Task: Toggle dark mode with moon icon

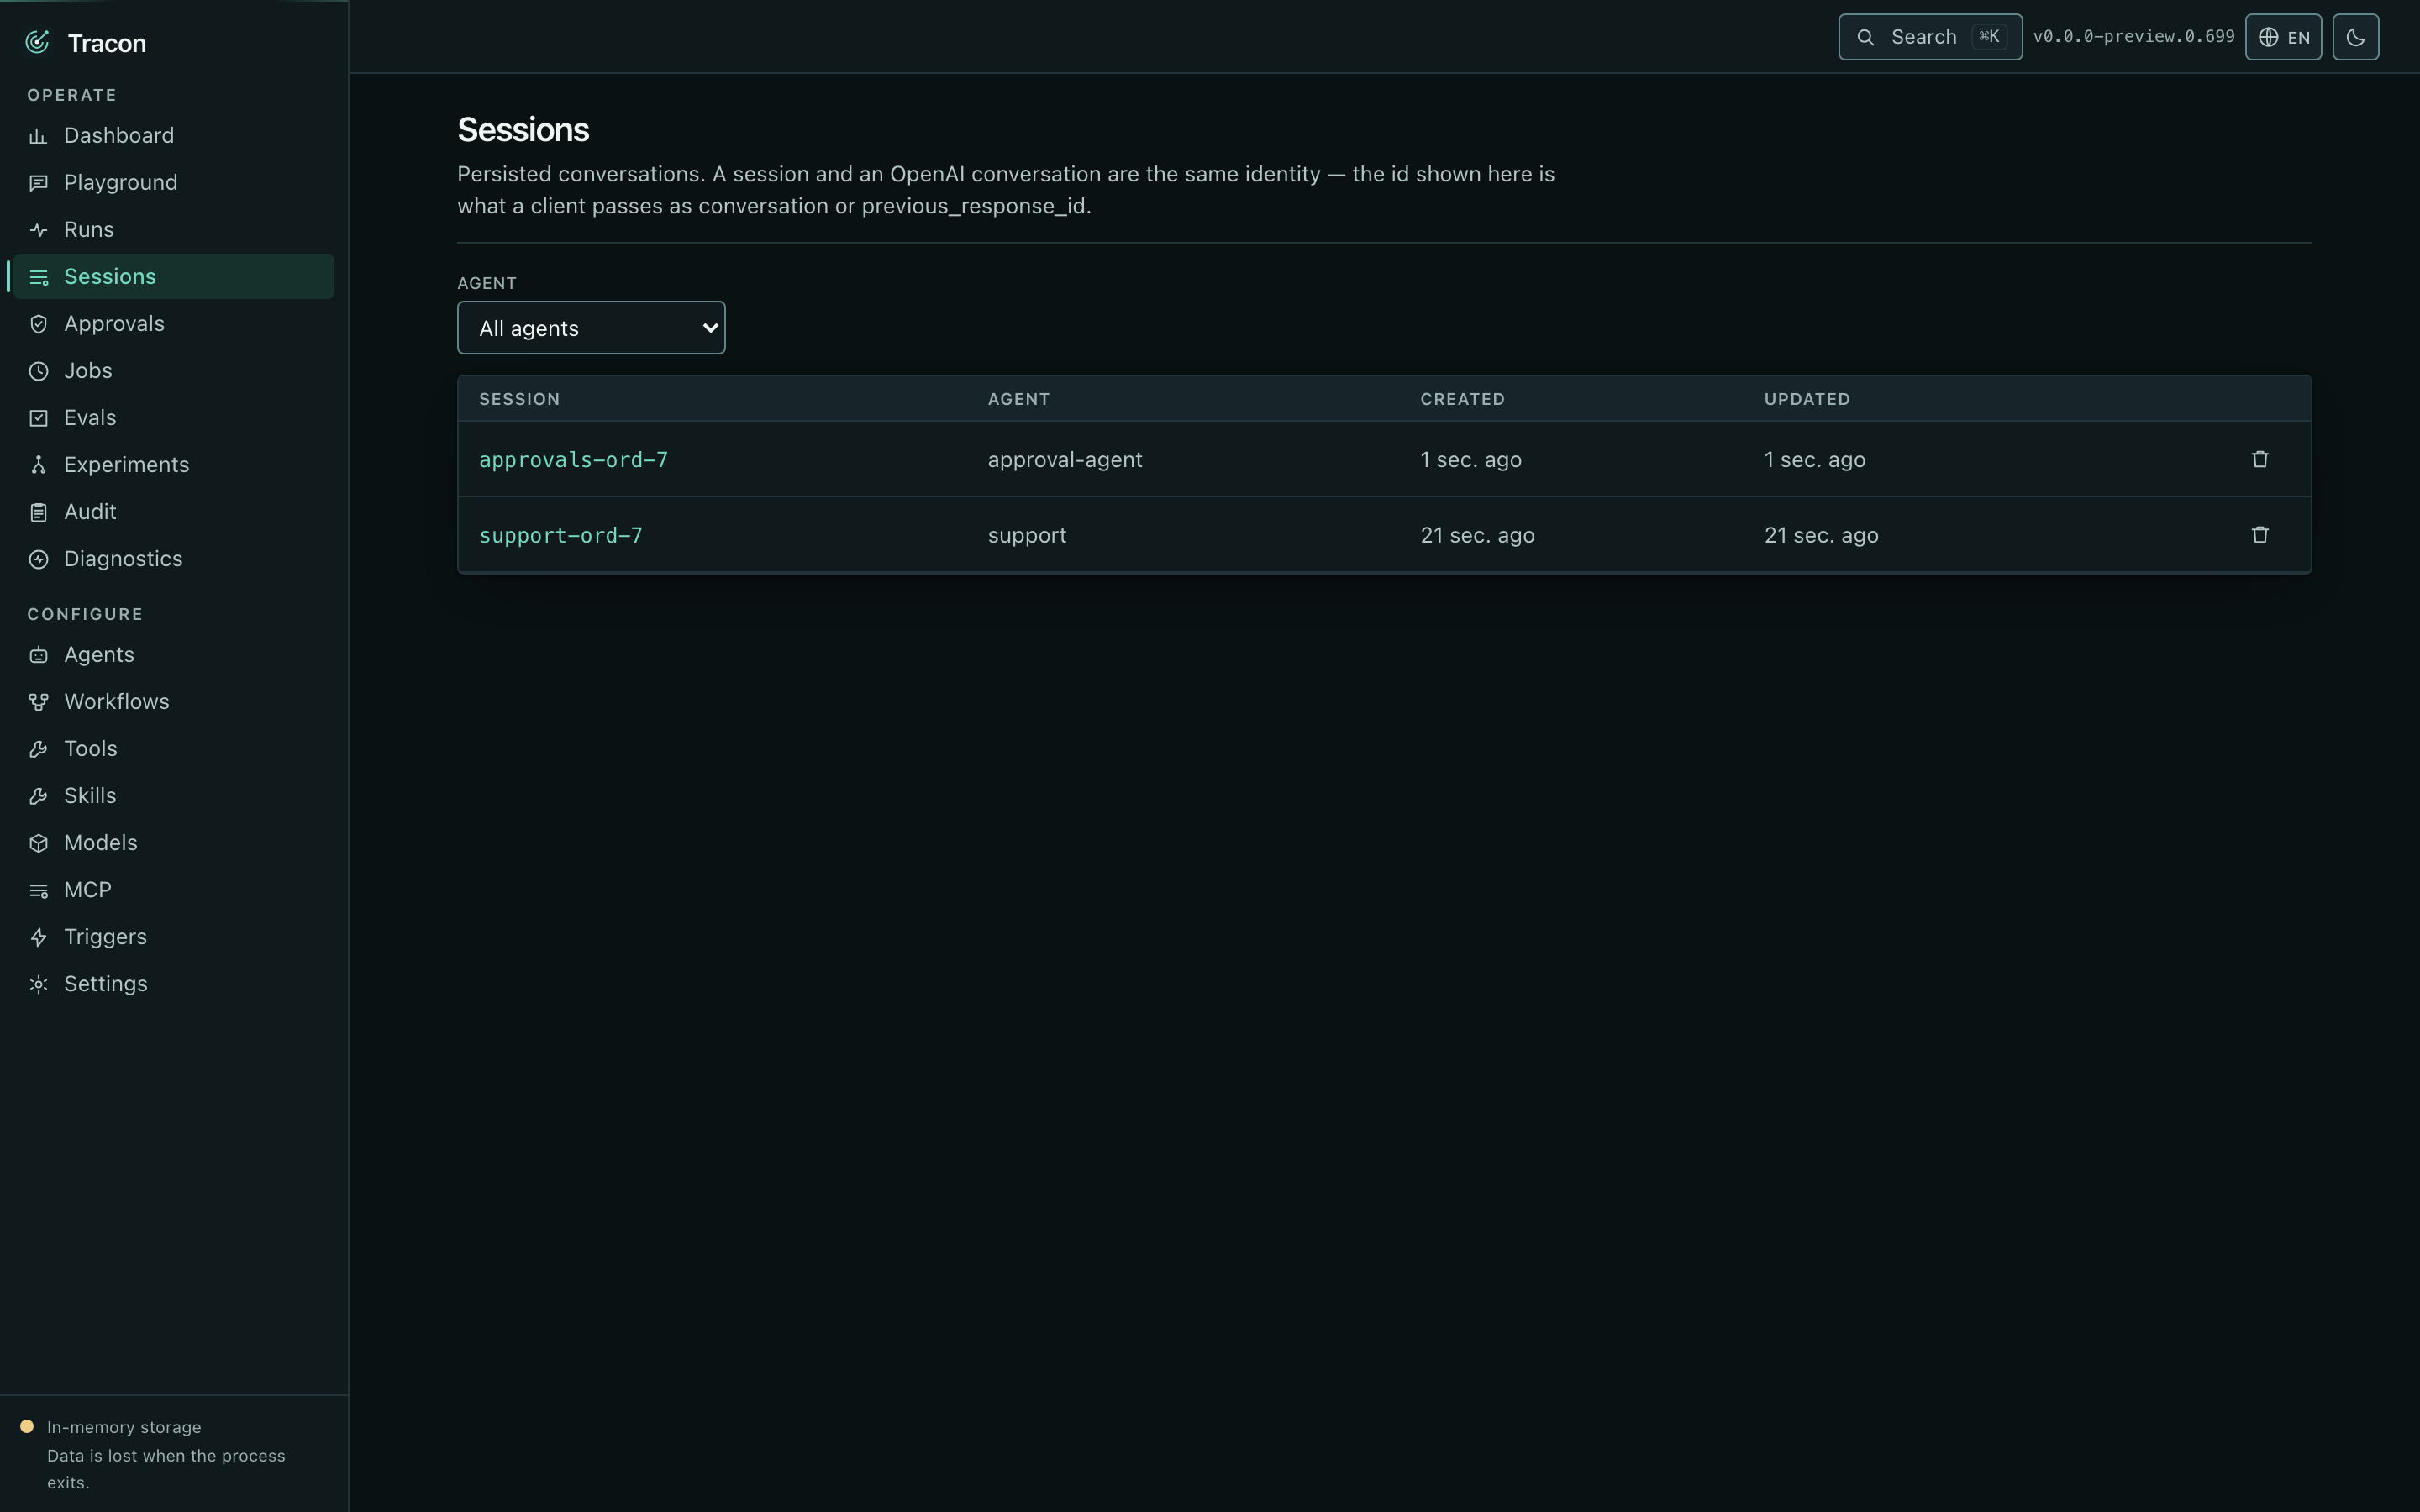Action: 2355,37
